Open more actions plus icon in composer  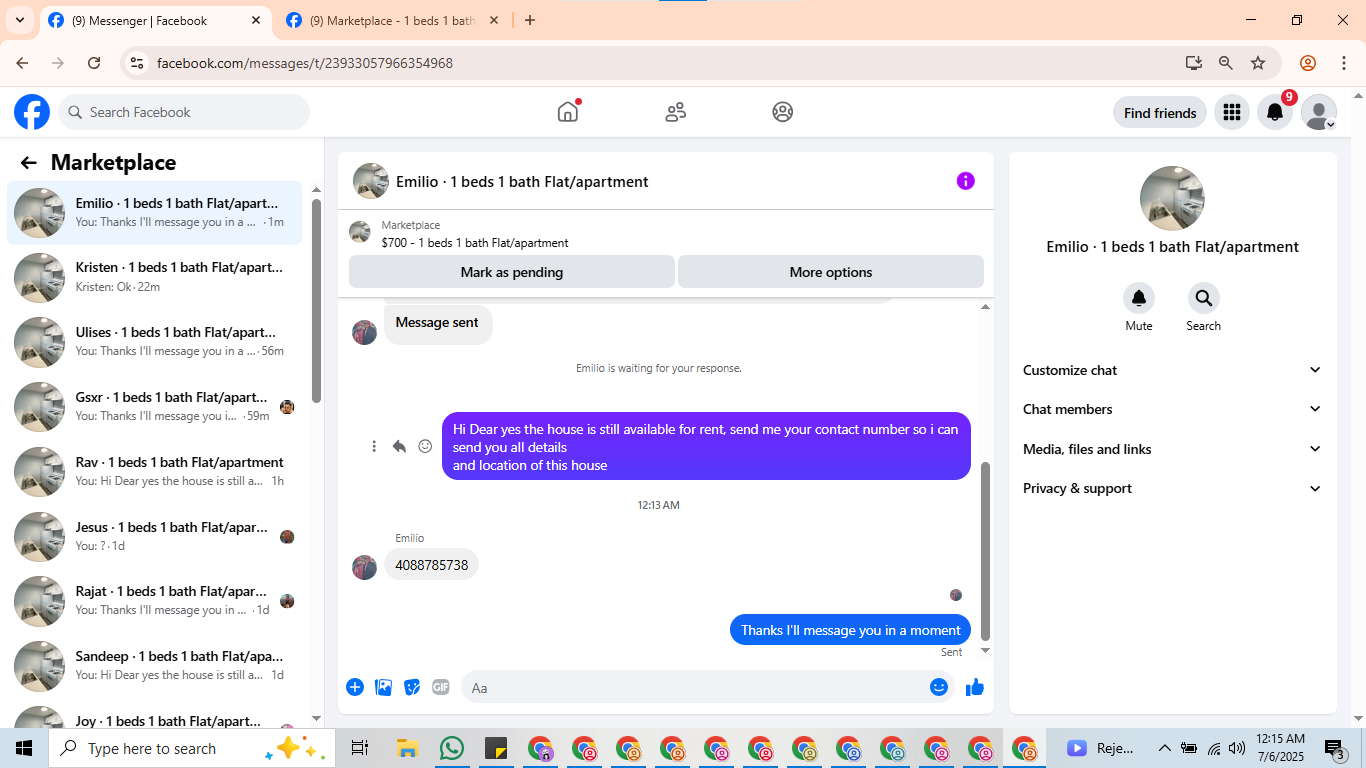point(355,687)
